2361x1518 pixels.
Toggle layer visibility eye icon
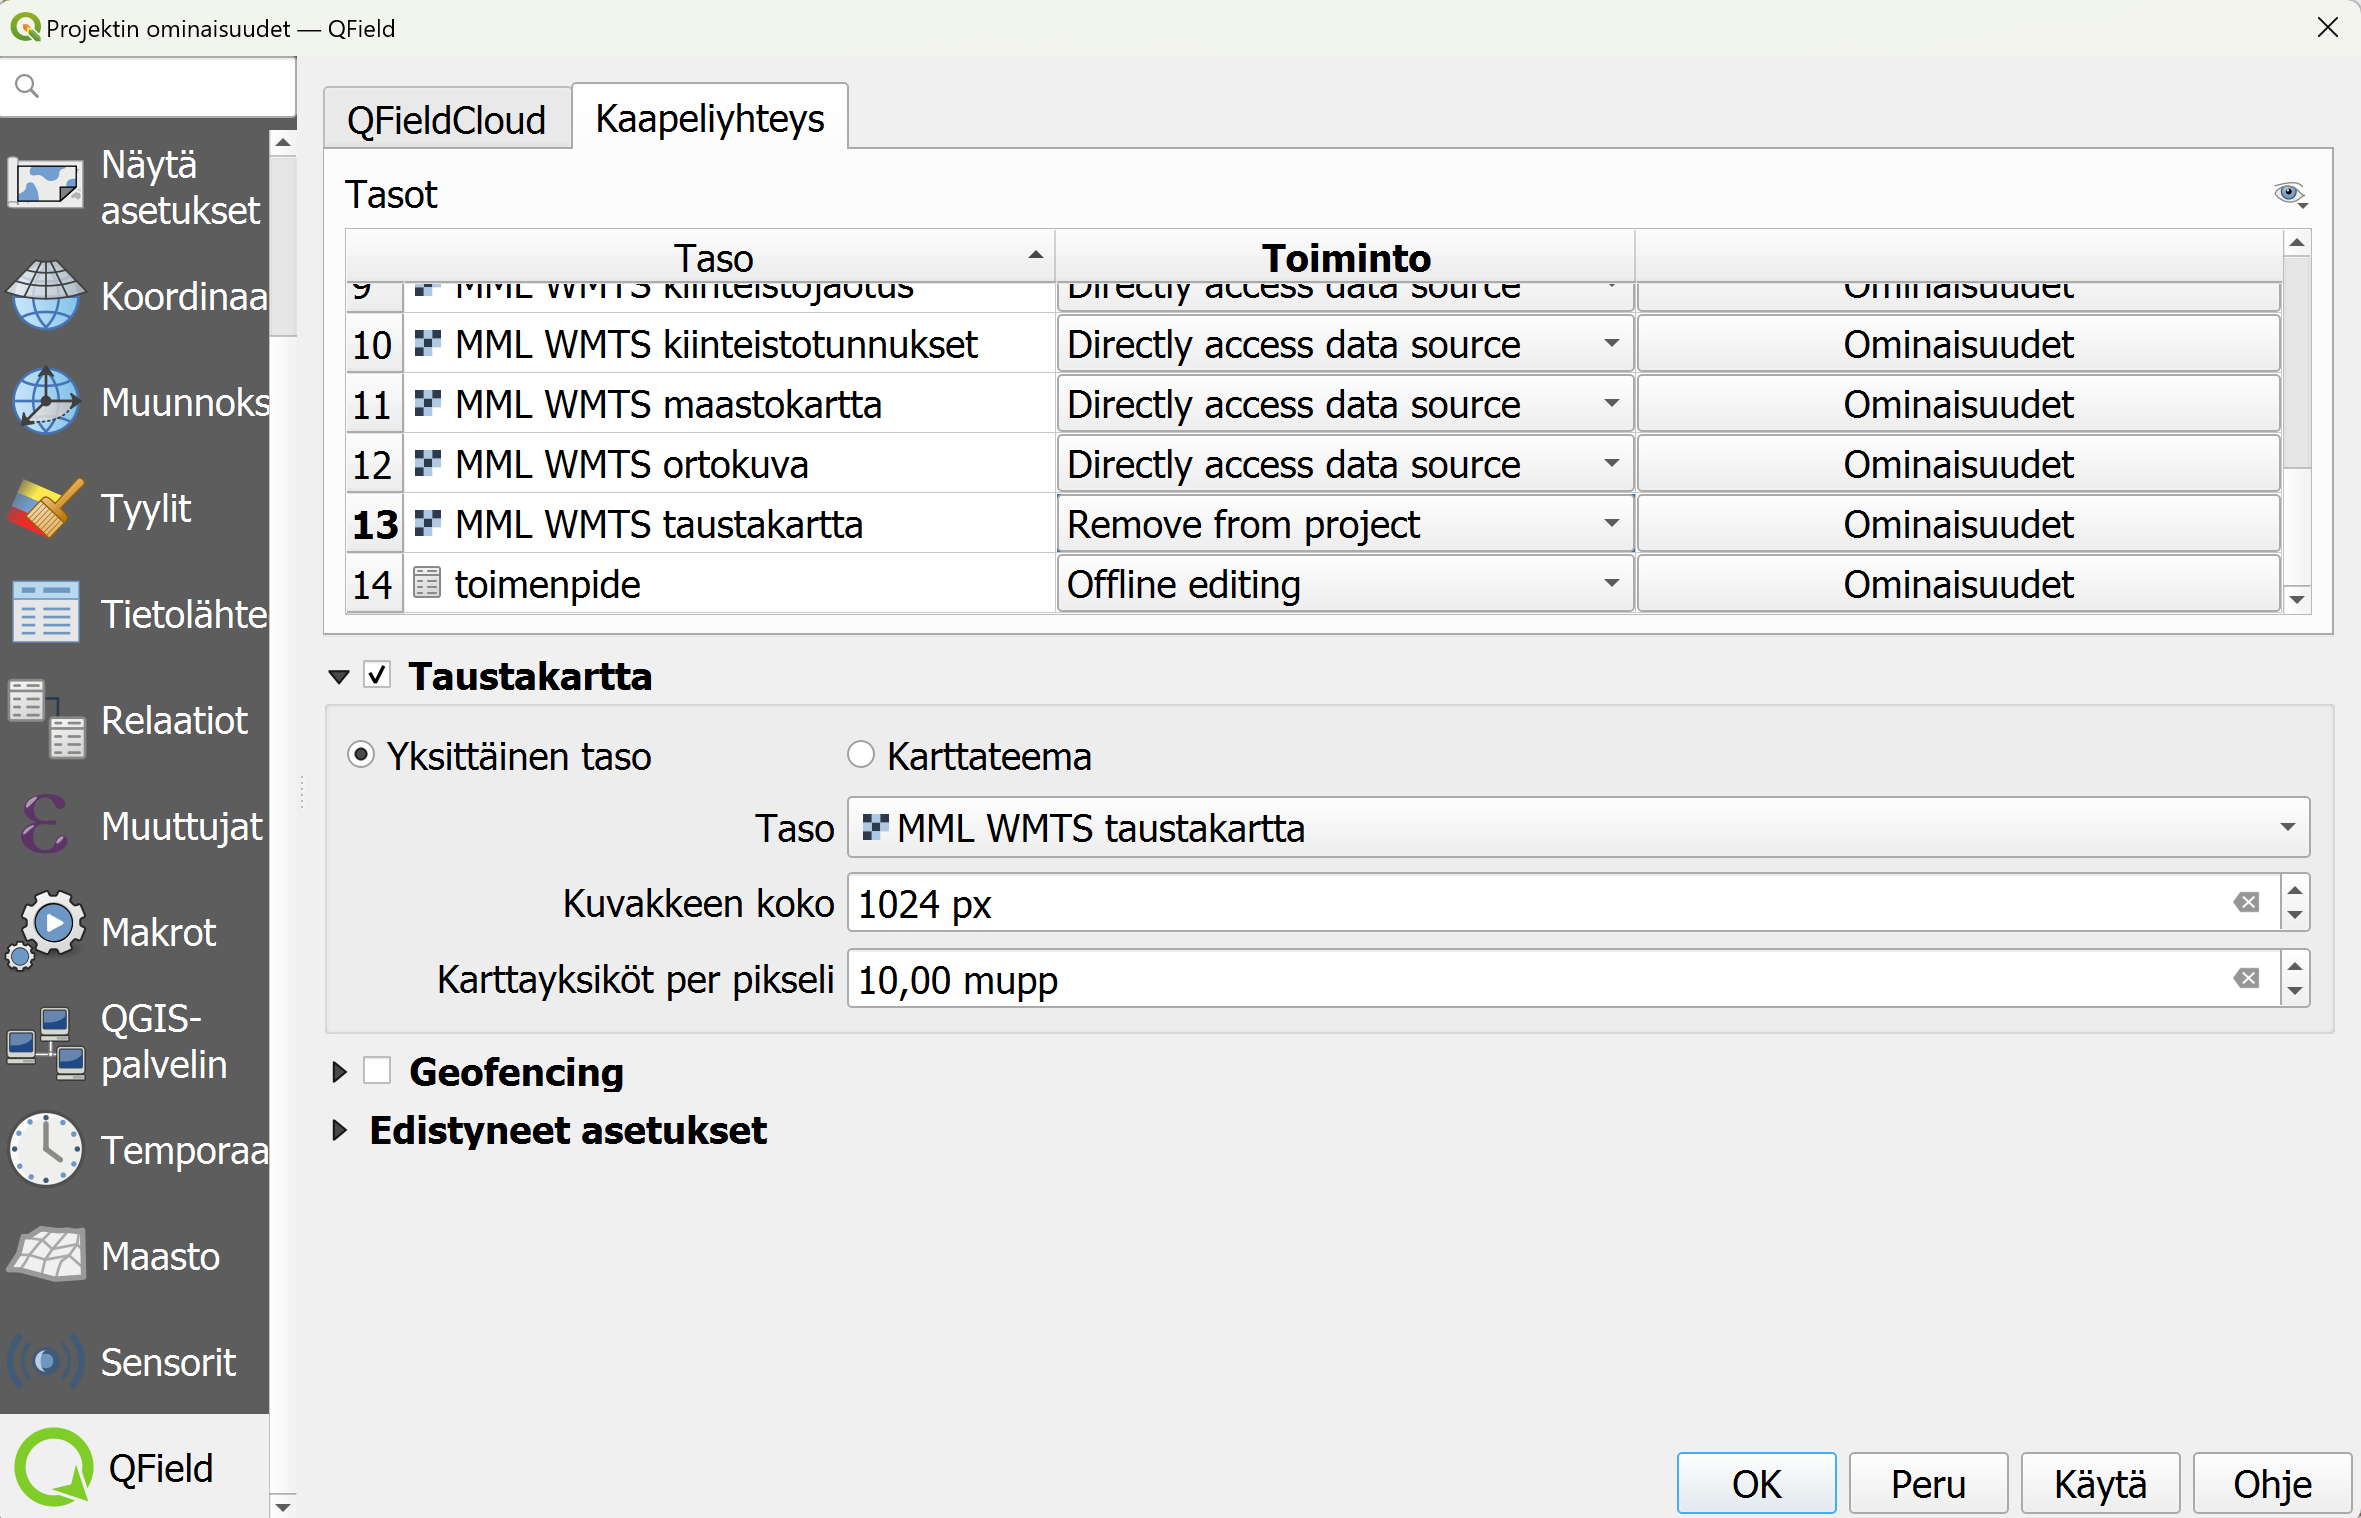pos(2289,193)
